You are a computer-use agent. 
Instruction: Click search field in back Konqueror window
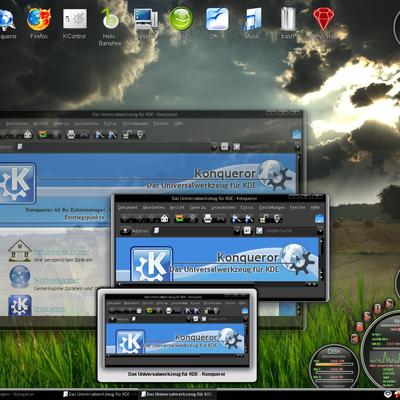(x=268, y=147)
